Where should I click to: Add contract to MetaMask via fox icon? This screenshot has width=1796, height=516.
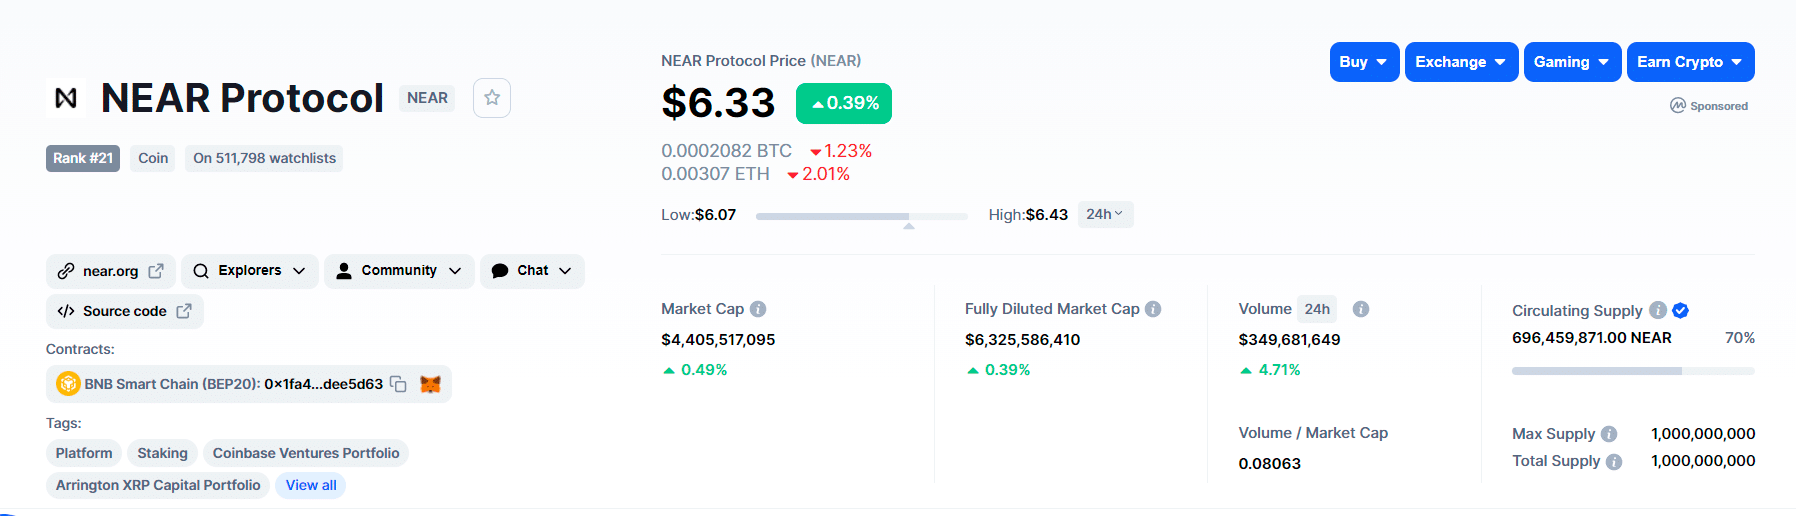tap(430, 384)
